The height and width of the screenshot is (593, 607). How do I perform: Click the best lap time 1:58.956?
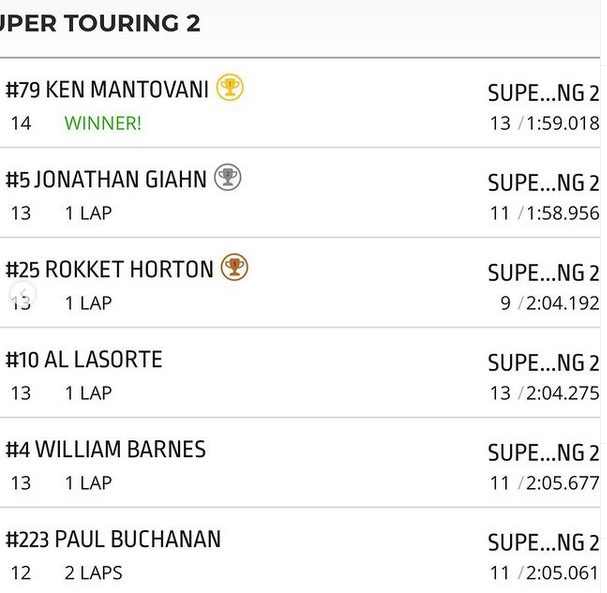[x=562, y=213]
